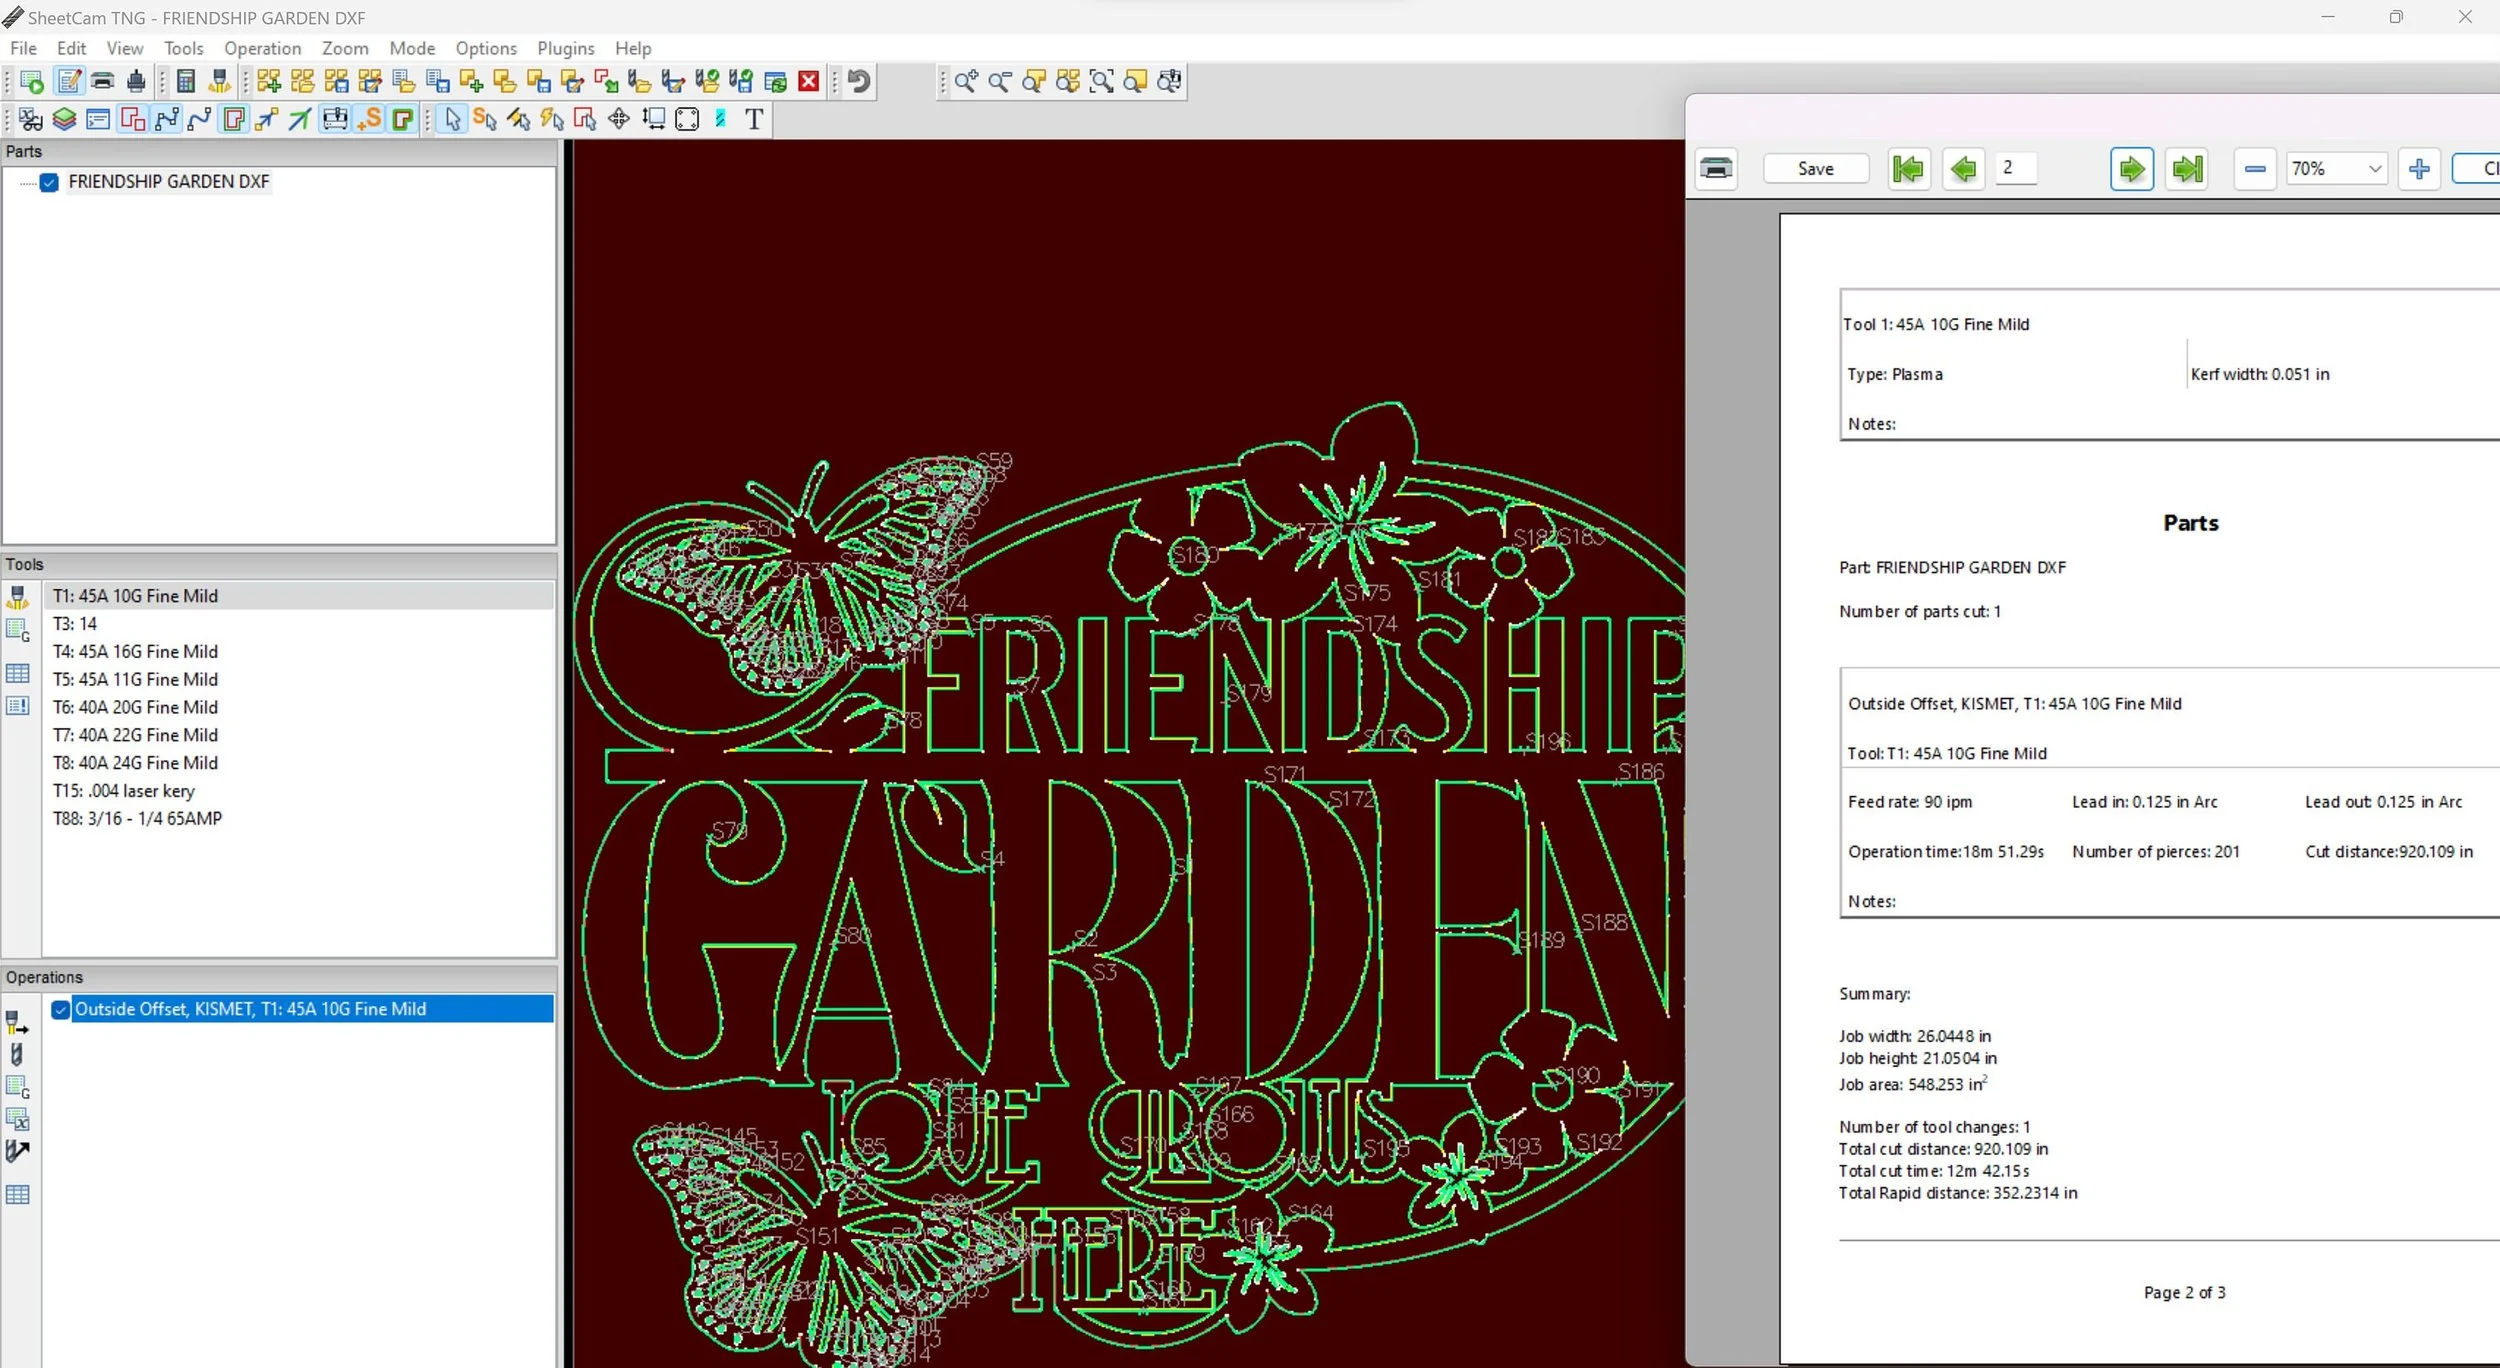
Task: Click the Save button in report preview
Action: [1815, 169]
